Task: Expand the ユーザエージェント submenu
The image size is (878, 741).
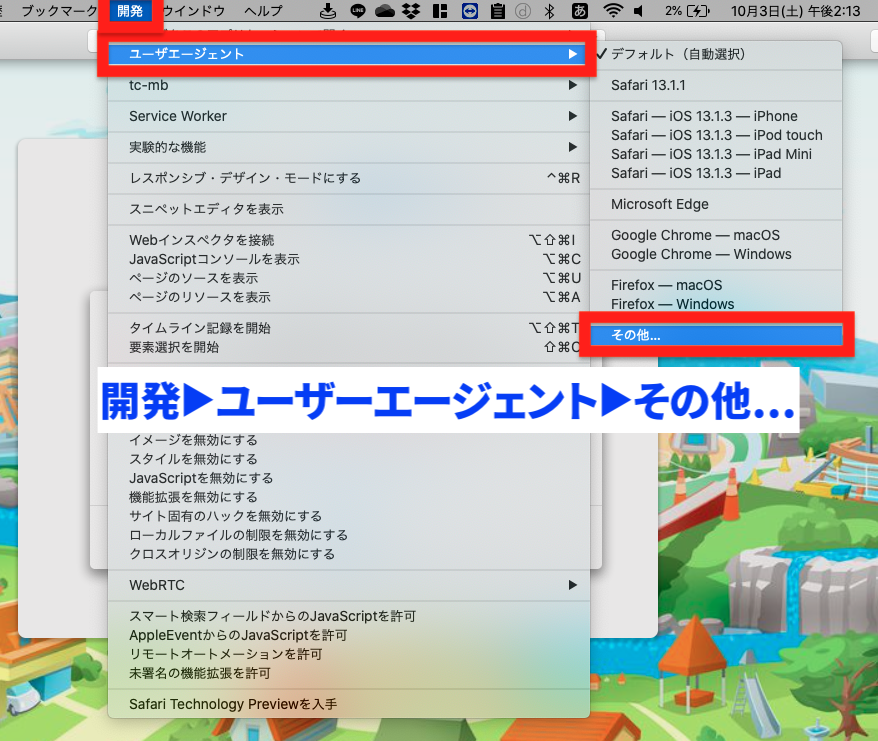Action: click(x=348, y=54)
